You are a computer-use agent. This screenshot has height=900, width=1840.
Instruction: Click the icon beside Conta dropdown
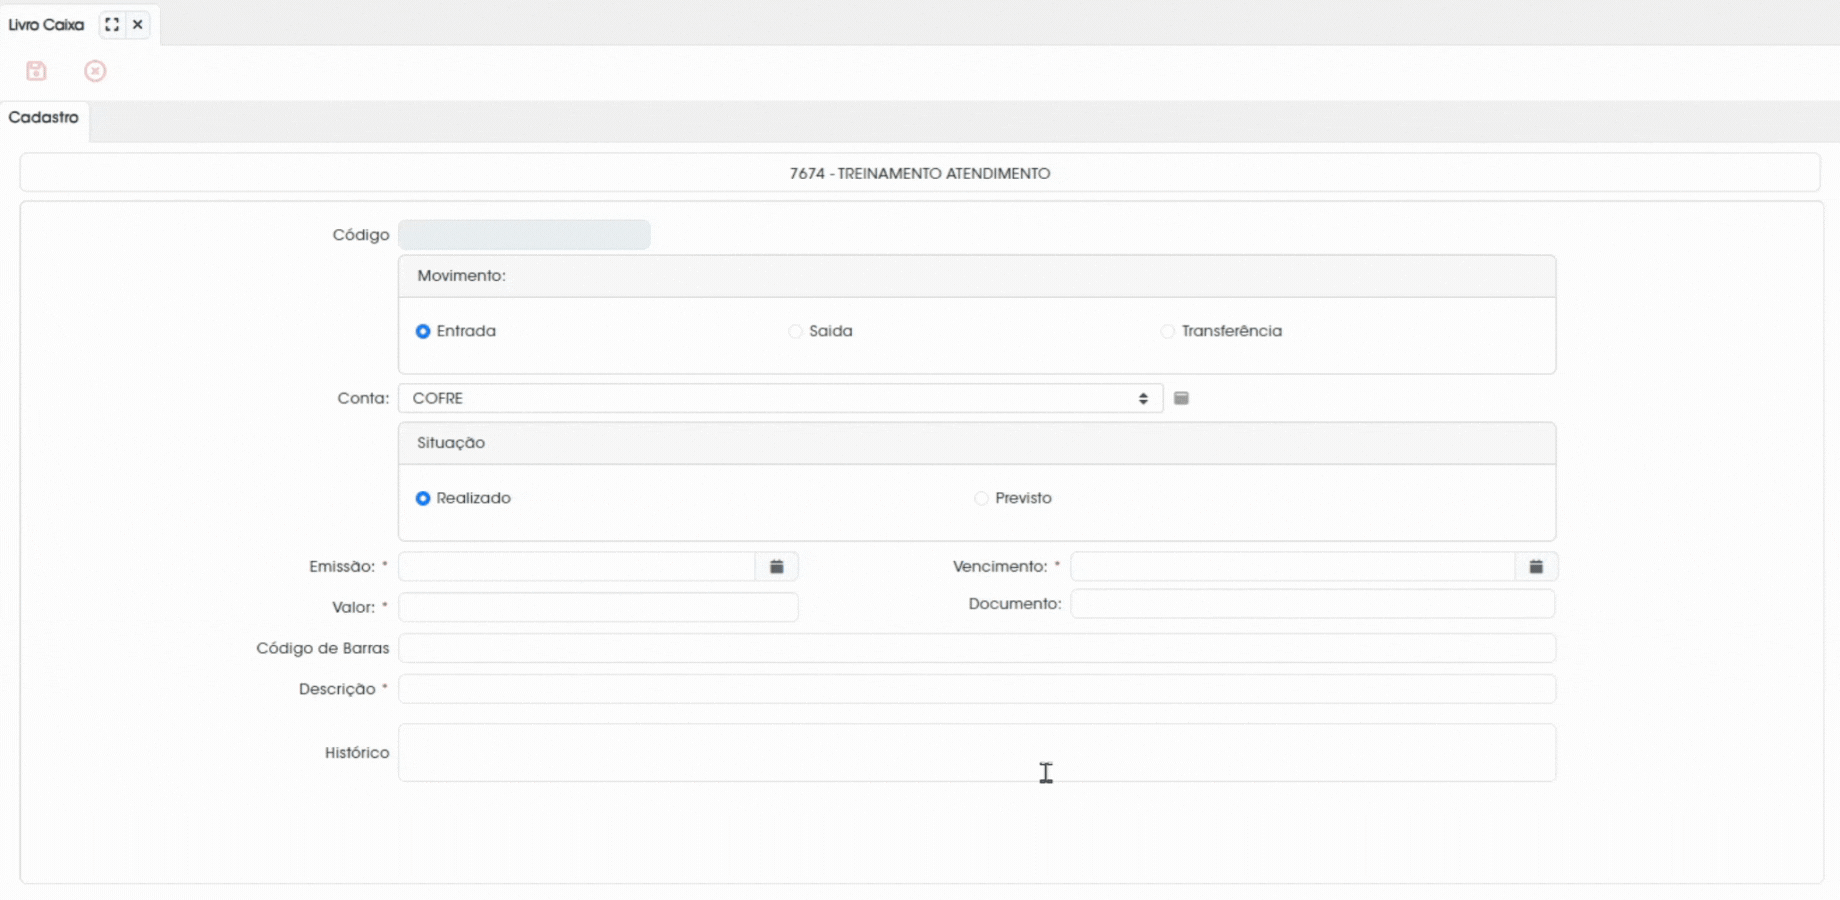[1181, 398]
